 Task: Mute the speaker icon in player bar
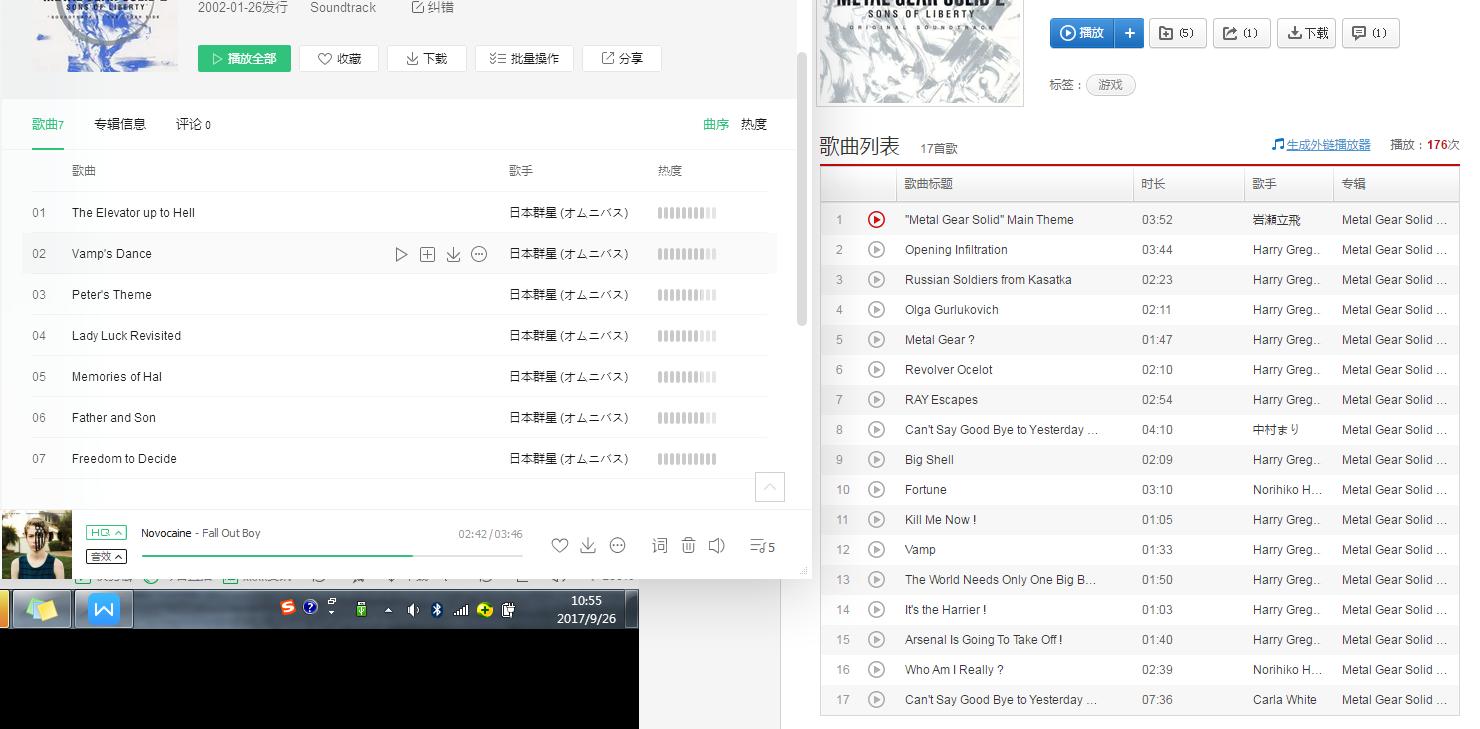tap(717, 545)
